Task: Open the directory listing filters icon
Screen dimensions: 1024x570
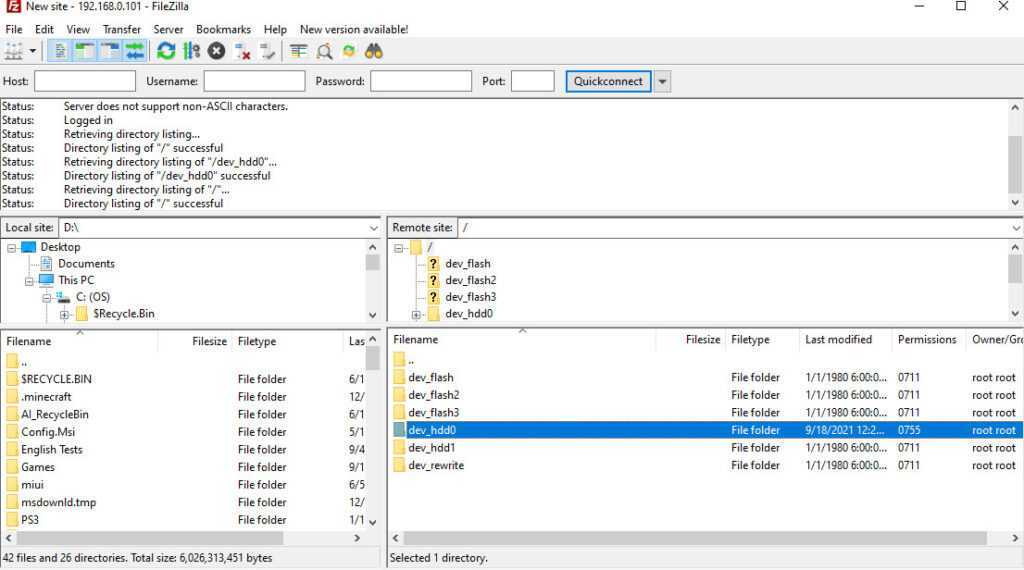Action: tap(298, 51)
